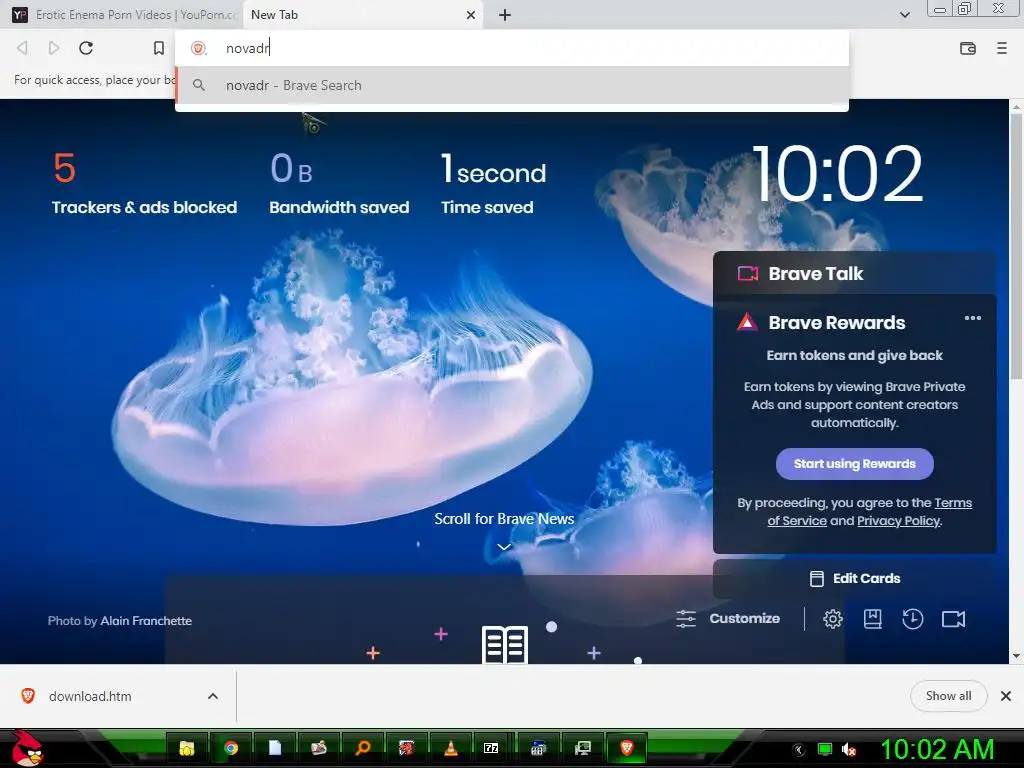
Task: Open the magnifier search taskbar icon
Action: 362,748
